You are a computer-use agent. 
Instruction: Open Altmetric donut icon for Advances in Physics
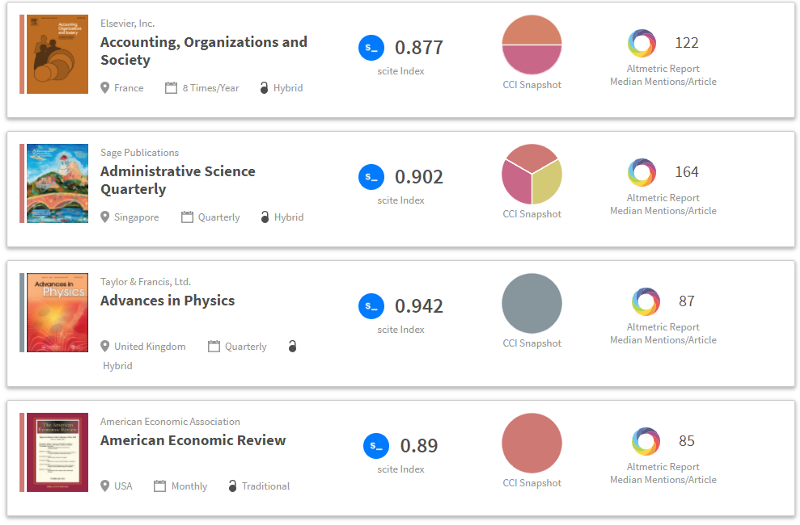tap(646, 301)
